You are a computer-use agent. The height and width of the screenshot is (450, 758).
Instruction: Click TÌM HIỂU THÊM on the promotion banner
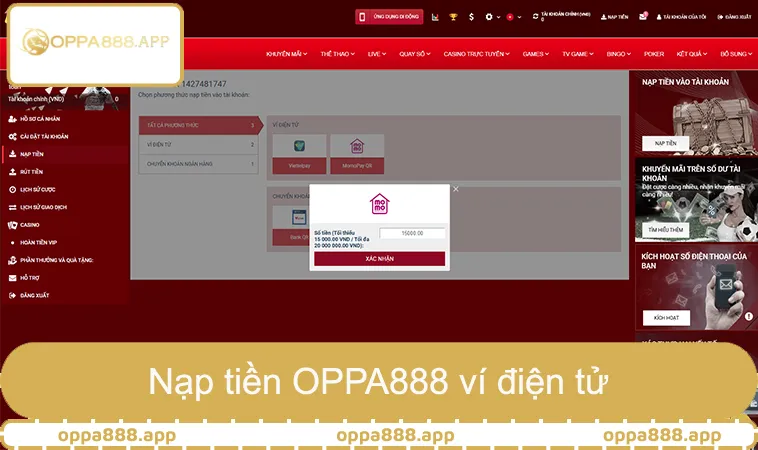tap(666, 230)
